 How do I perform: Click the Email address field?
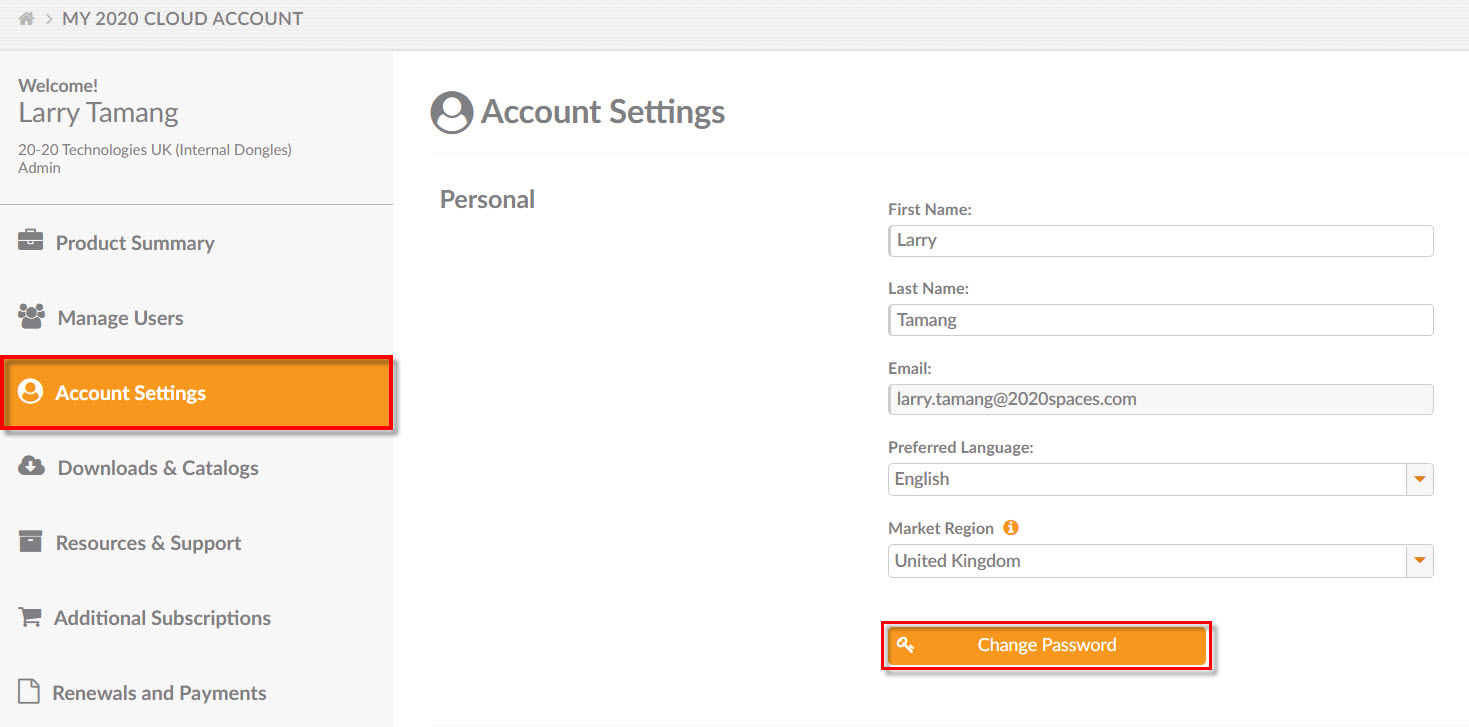tap(1160, 399)
